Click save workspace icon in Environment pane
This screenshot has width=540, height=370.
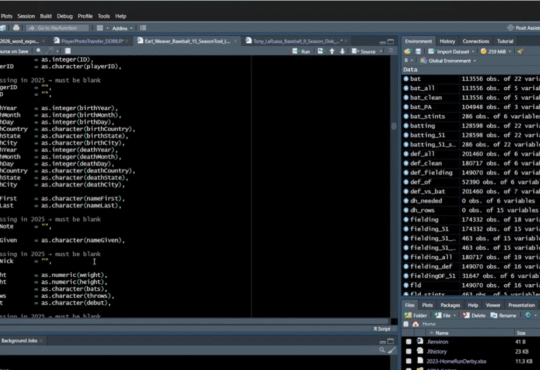pos(418,51)
